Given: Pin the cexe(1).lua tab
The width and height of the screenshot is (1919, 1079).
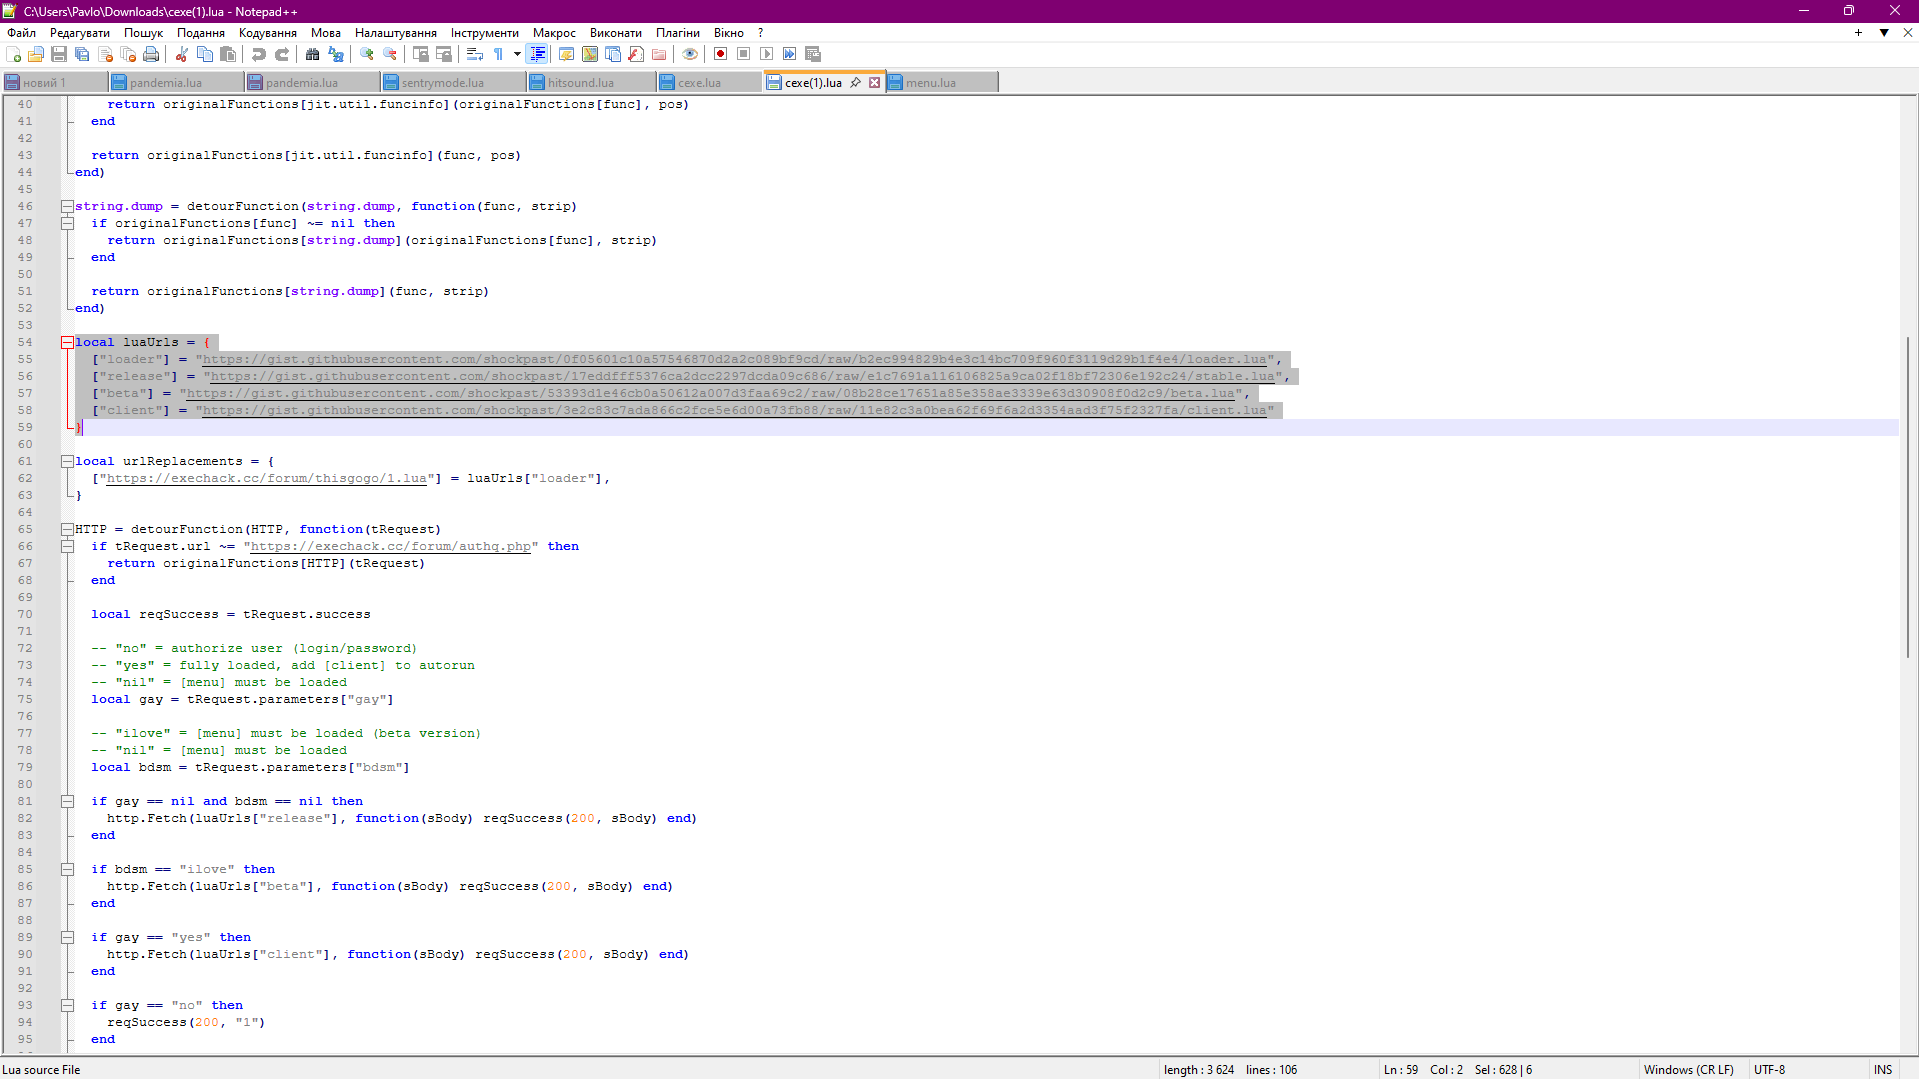Looking at the screenshot, I should (856, 82).
